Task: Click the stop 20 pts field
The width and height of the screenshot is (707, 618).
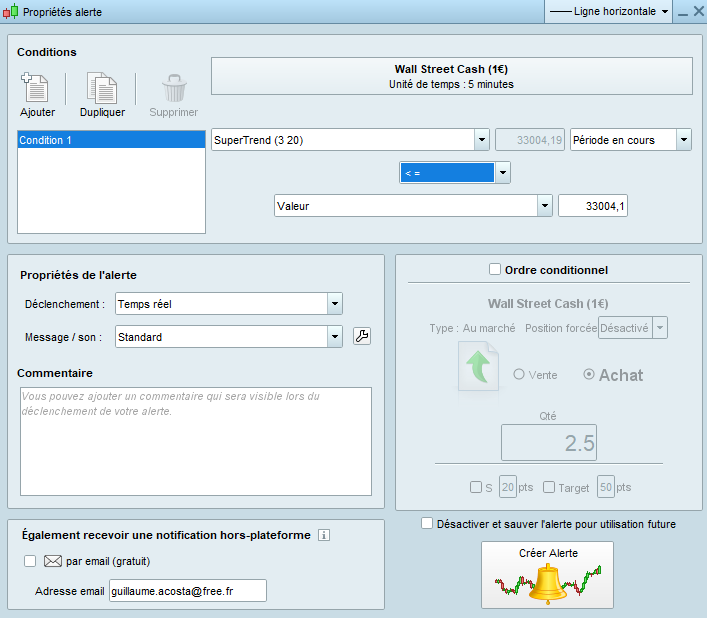Action: pos(508,487)
